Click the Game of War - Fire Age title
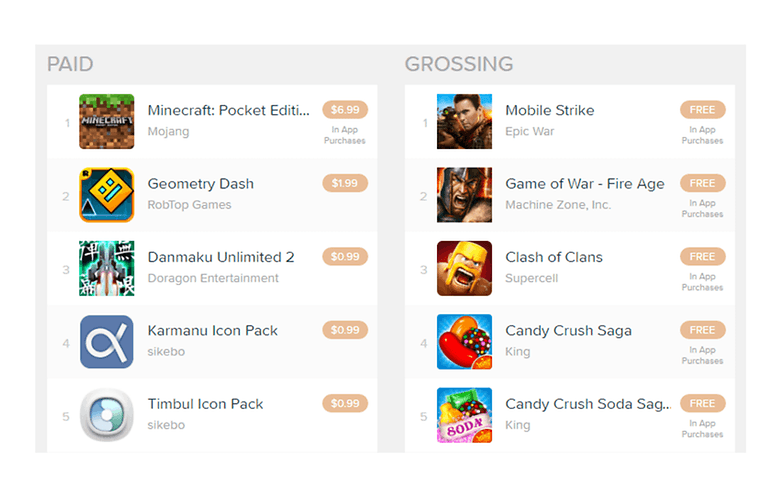 [585, 184]
